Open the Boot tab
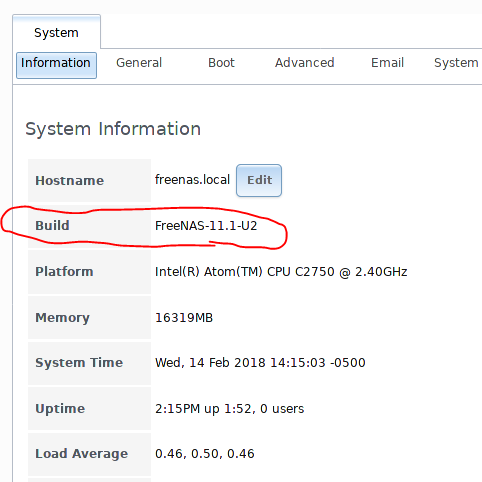The image size is (482, 482). click(x=221, y=63)
